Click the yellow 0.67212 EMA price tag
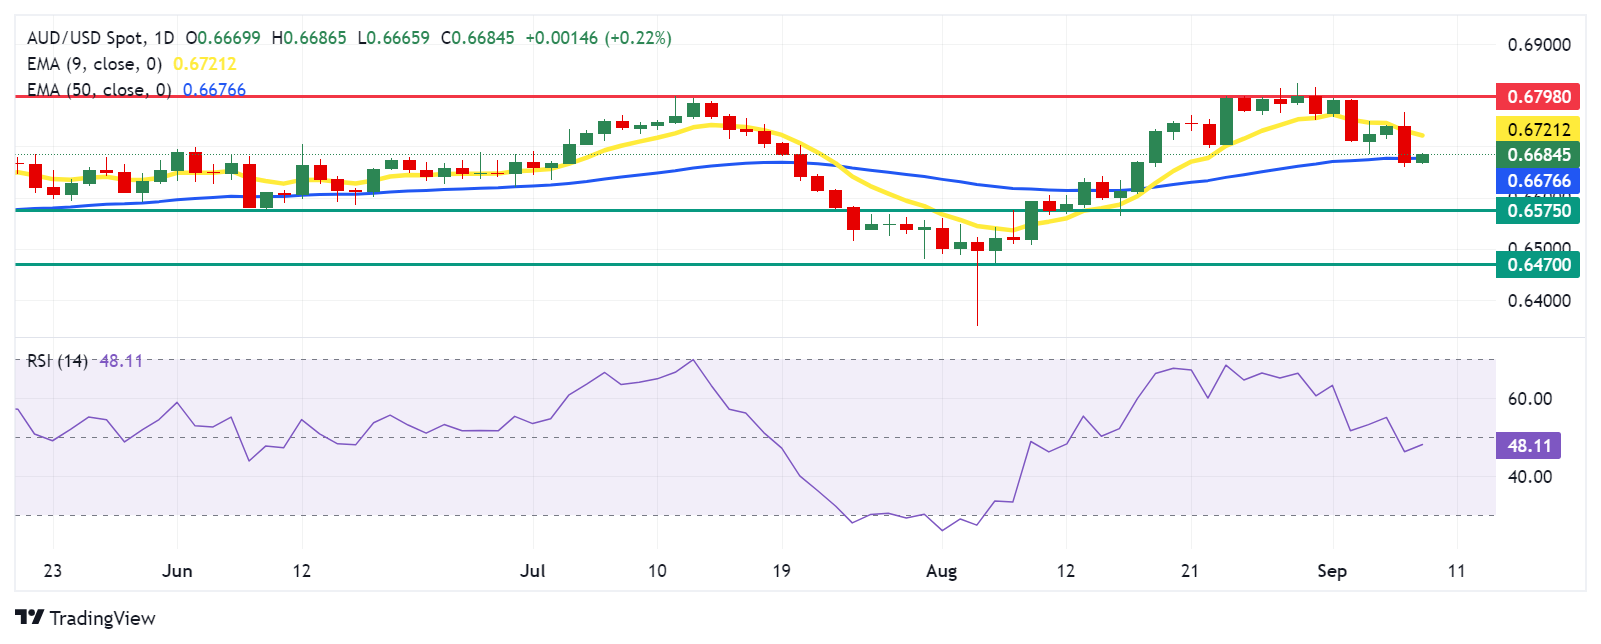 coord(1538,129)
